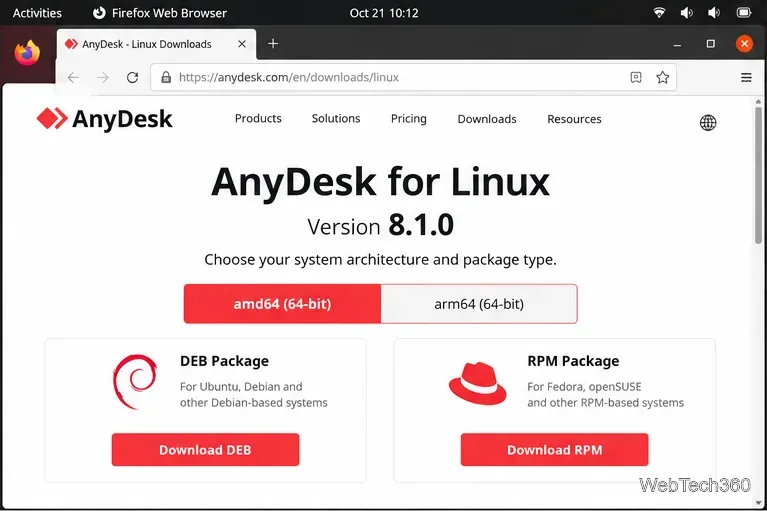This screenshot has width=767, height=511.
Task: Click the Firefox dock icon
Action: click(x=27, y=53)
